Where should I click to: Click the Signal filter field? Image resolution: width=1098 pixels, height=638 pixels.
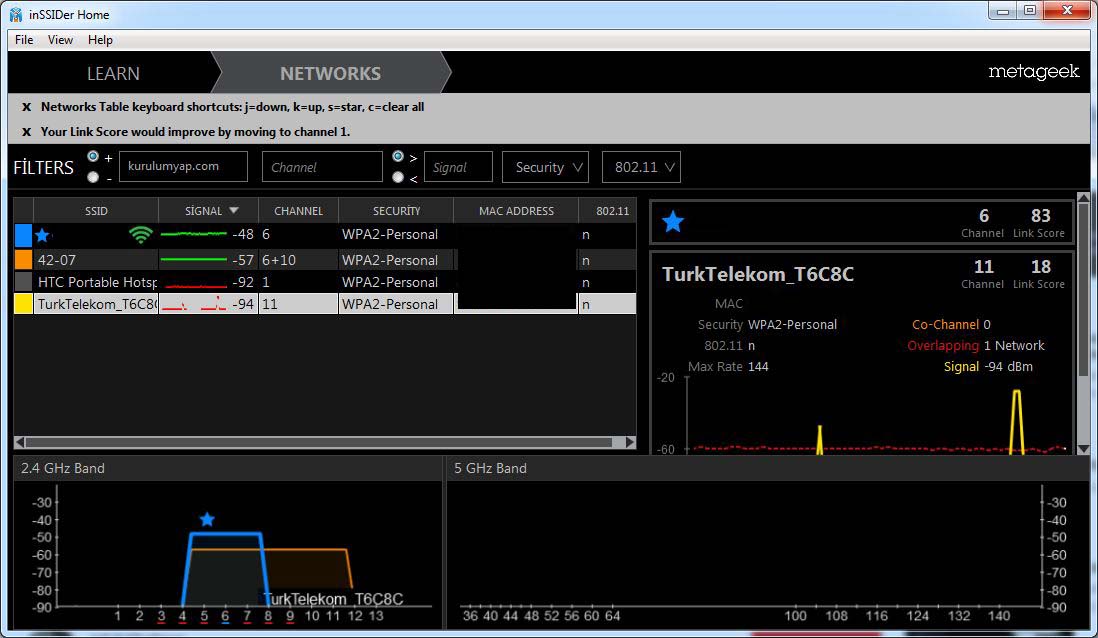[x=458, y=167]
